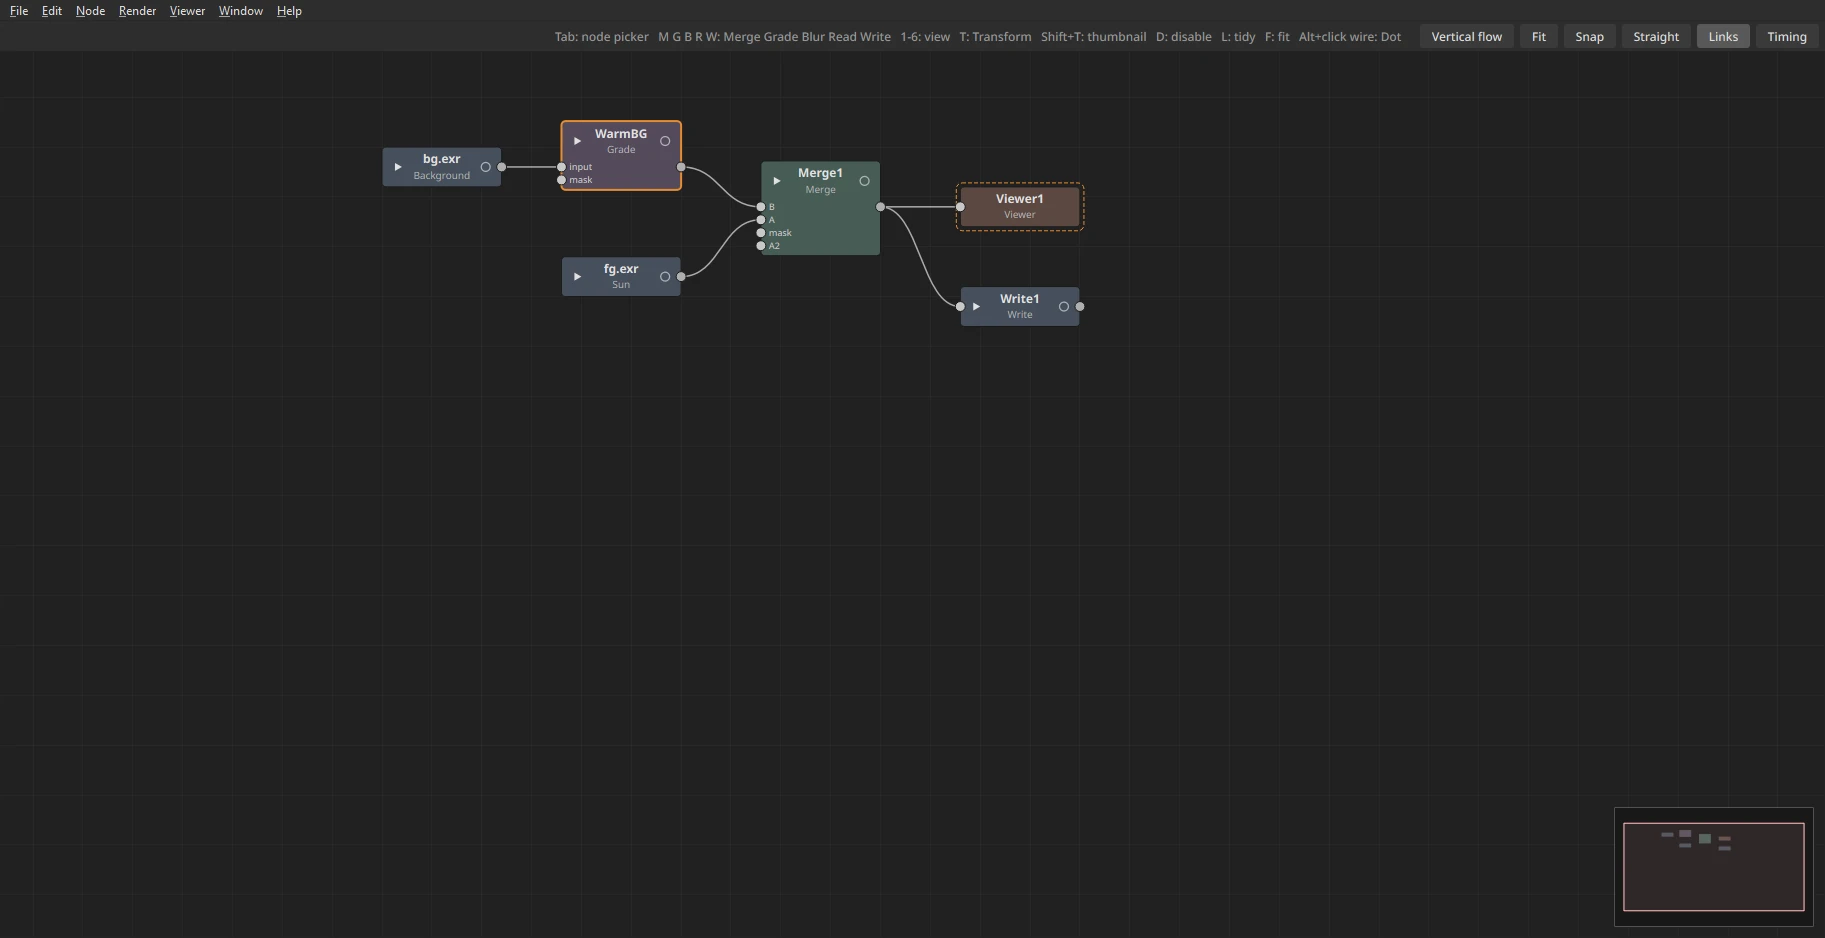Expand the bg.exr node triangle
The height and width of the screenshot is (938, 1825).
click(x=398, y=167)
